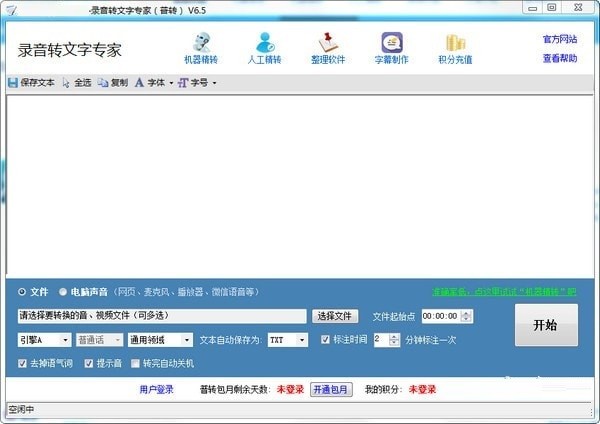
Task: Expand the TXT save format dropdown
Action: pos(302,340)
